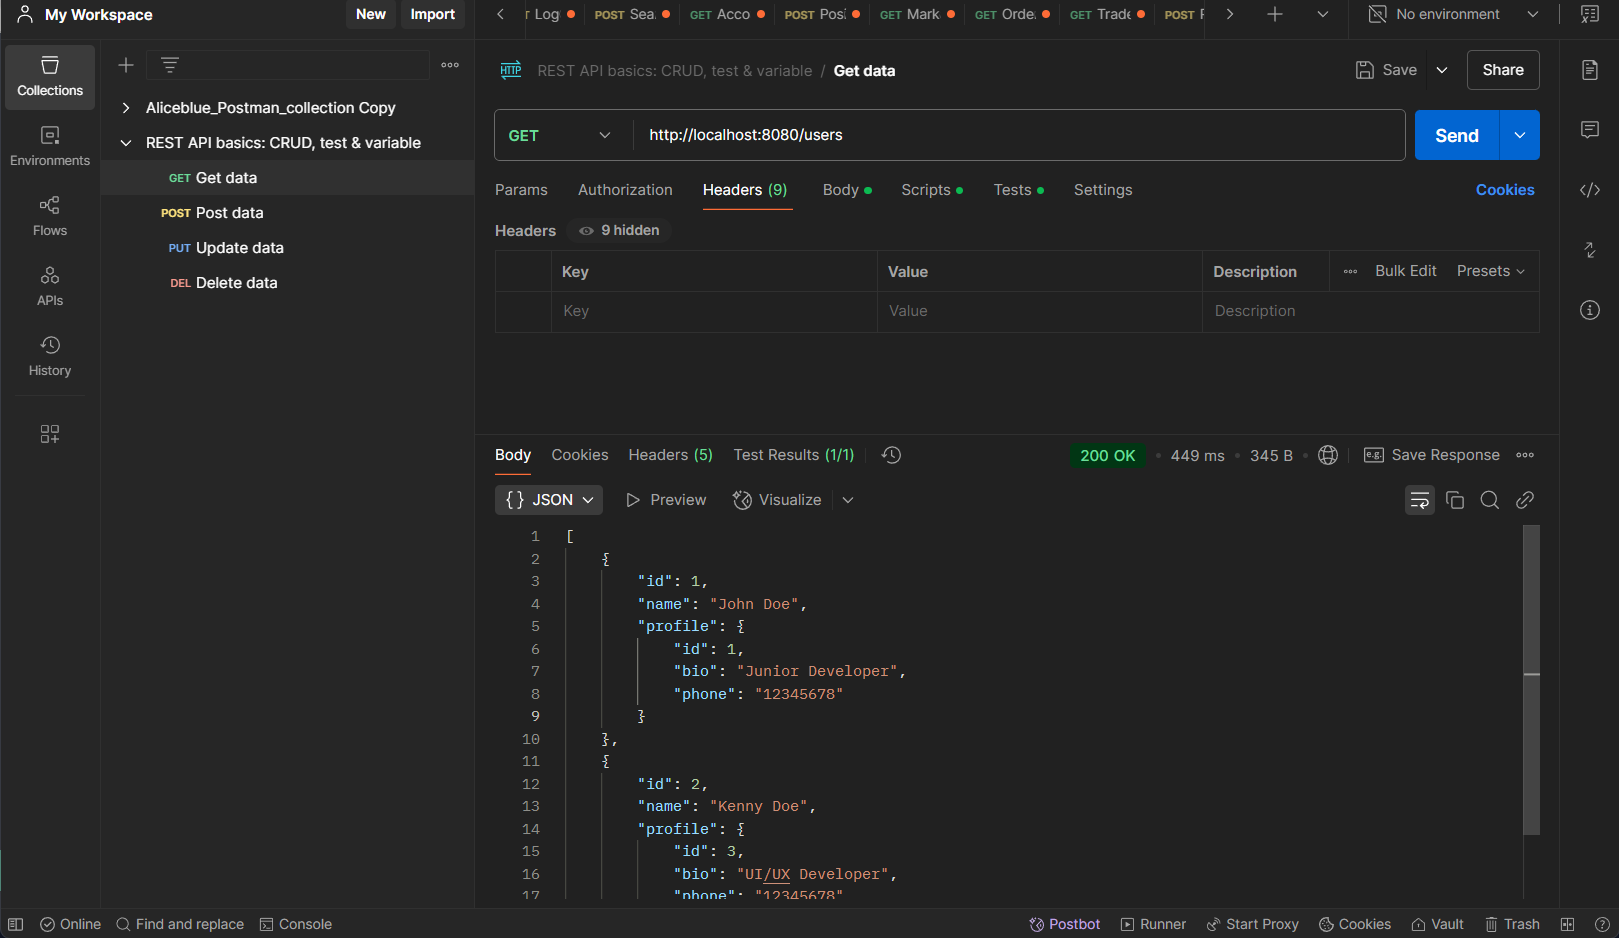Click the New button
This screenshot has height=938, width=1619.
[x=371, y=14]
